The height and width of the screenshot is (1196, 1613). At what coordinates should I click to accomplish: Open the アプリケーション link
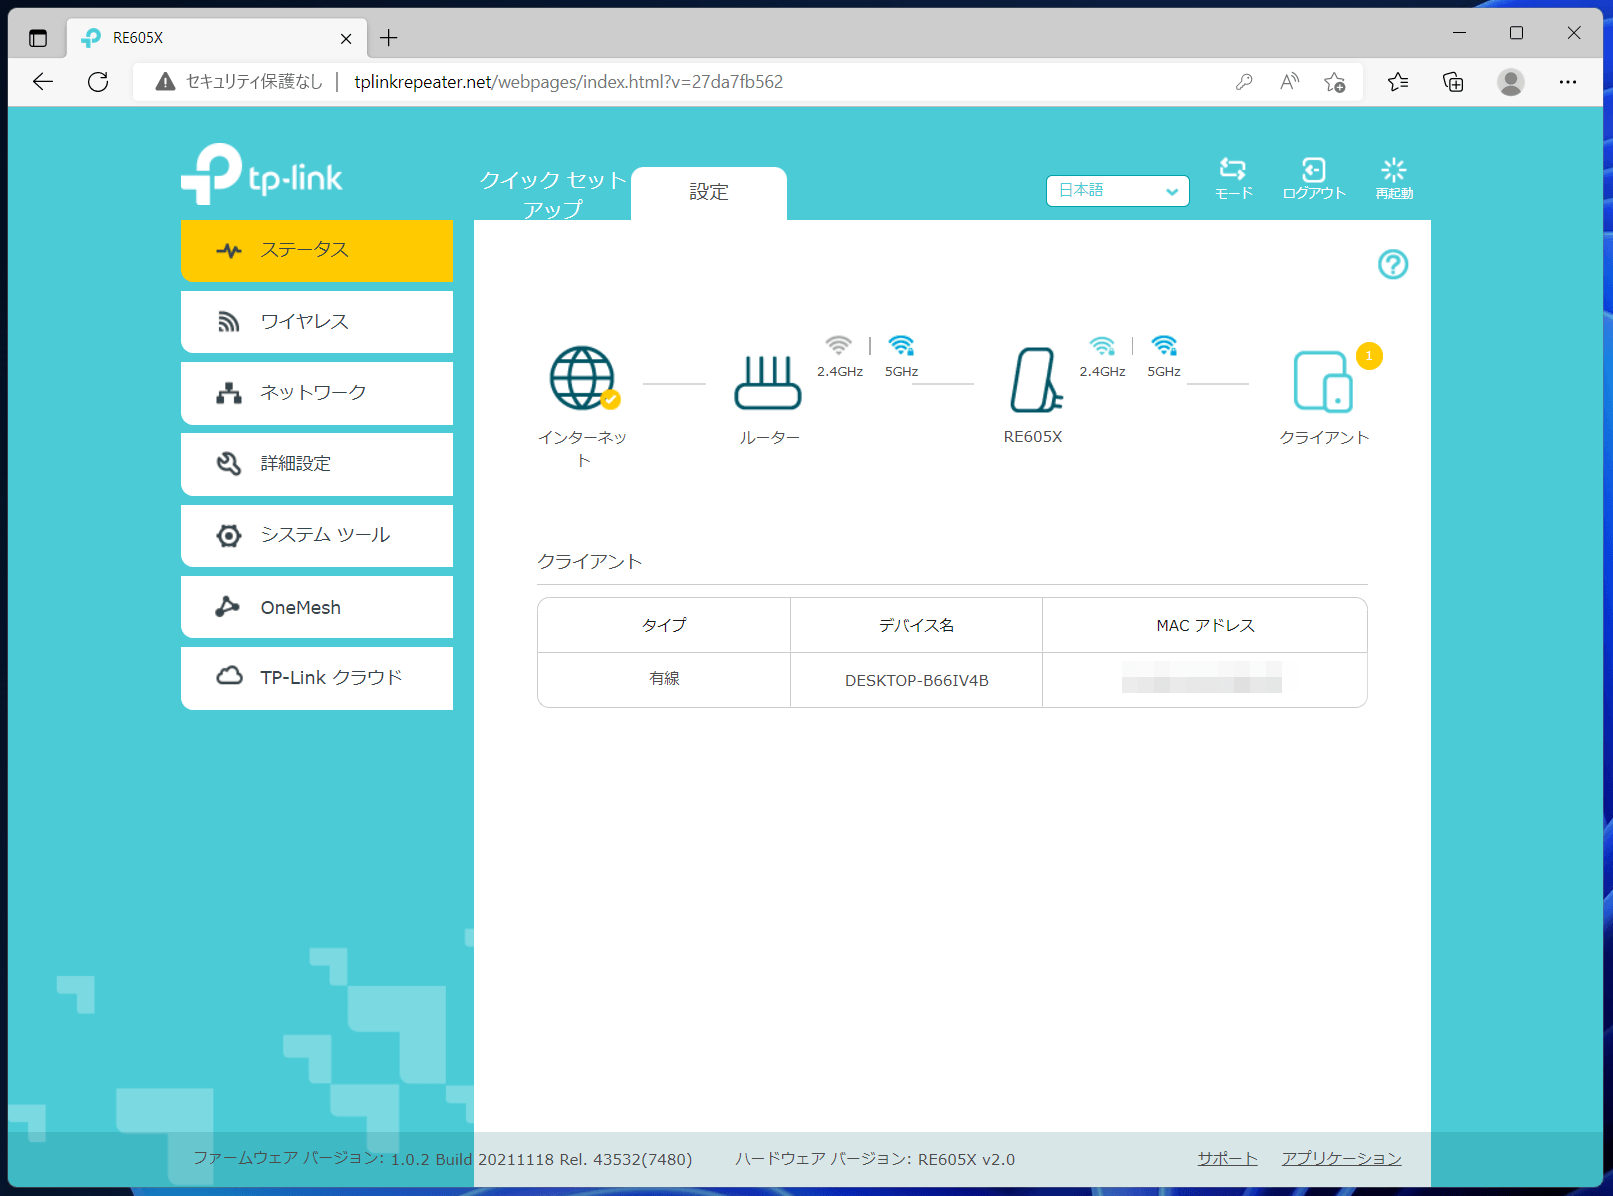[x=1341, y=1158]
